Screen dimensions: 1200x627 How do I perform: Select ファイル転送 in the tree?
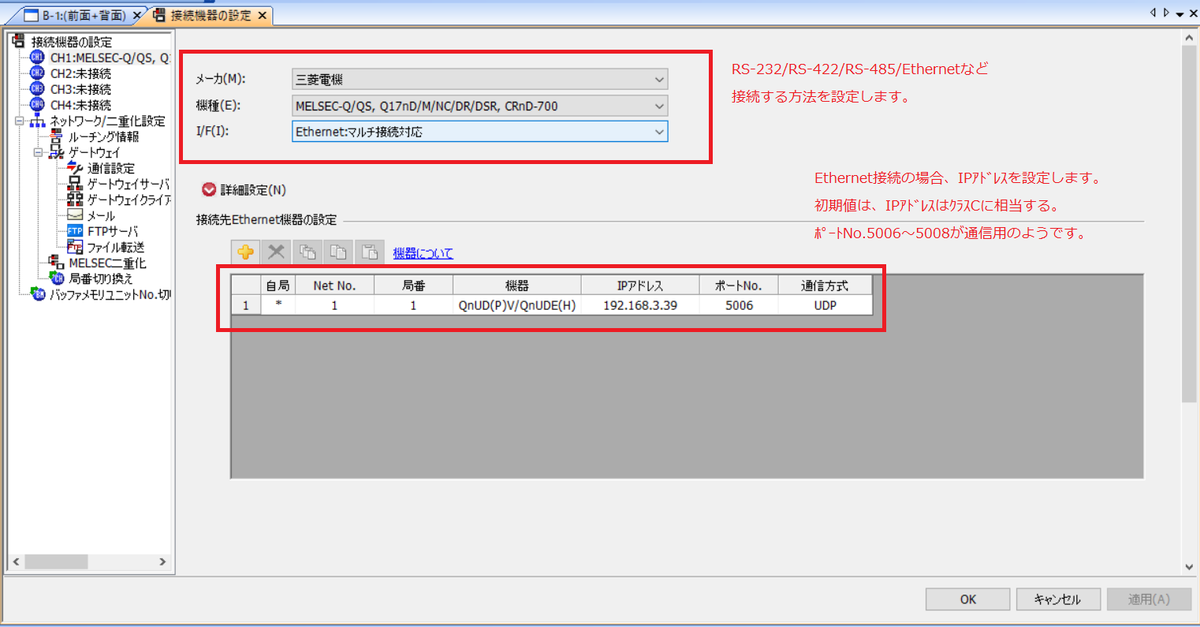(116, 247)
